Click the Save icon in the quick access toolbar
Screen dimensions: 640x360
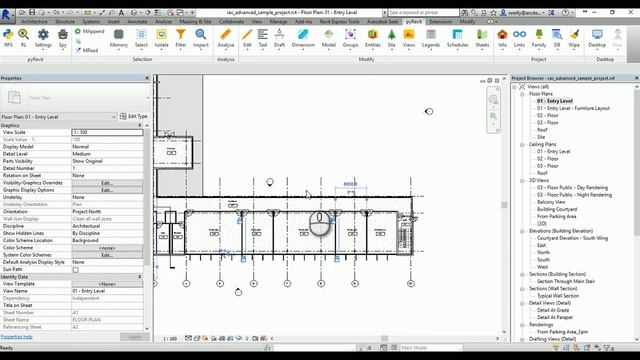pyautogui.click(x=32, y=13)
